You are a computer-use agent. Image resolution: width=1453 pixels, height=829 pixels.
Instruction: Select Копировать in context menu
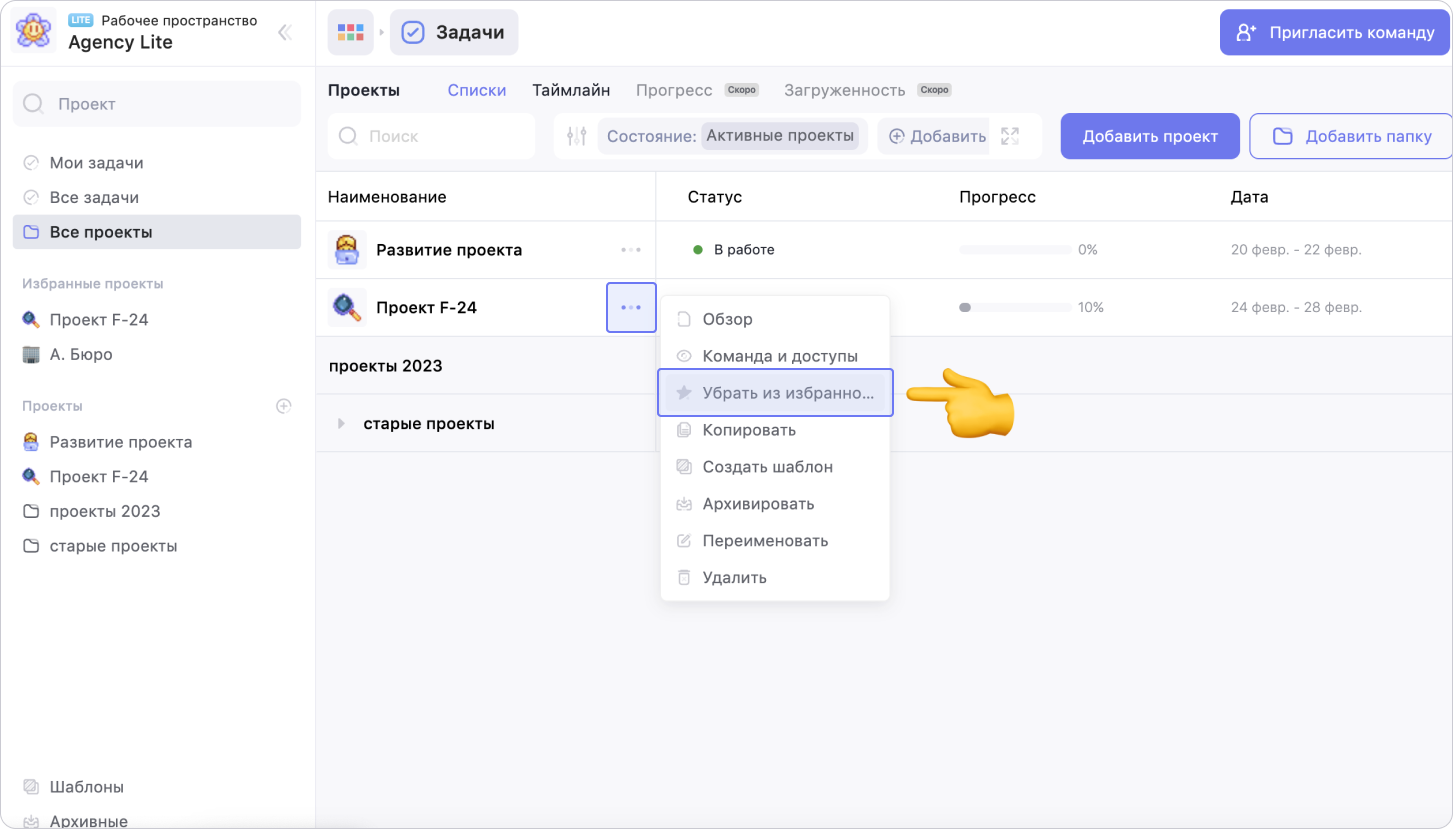coord(775,430)
